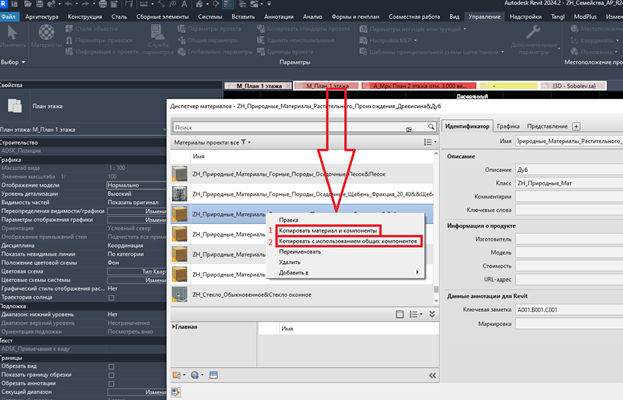
Task: Click the create/duplicate material icon at browser bottom
Action: pos(194,375)
